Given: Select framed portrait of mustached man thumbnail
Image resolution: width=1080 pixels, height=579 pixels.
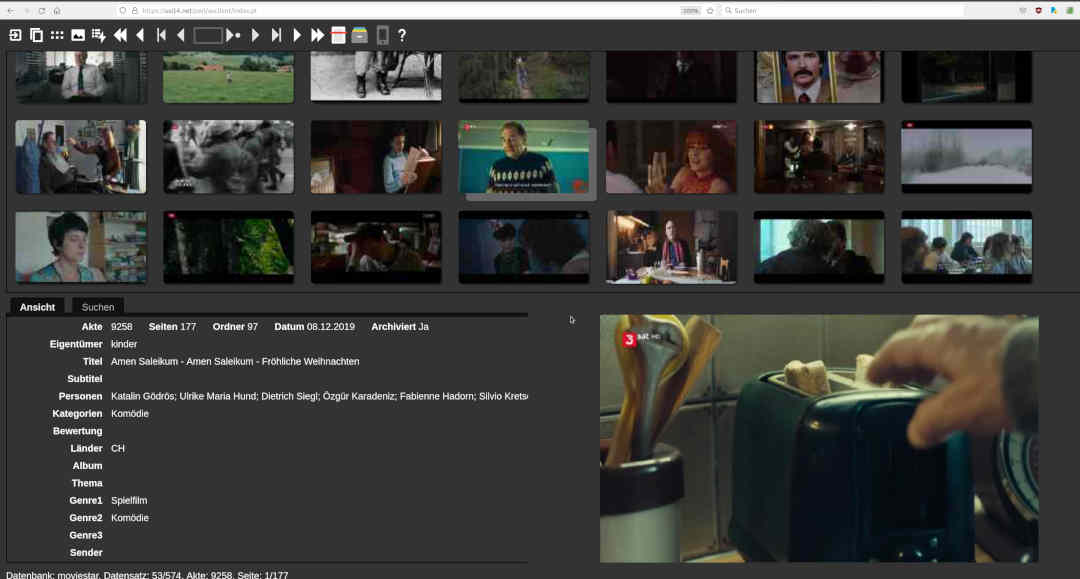Looking at the screenshot, I should click(818, 76).
